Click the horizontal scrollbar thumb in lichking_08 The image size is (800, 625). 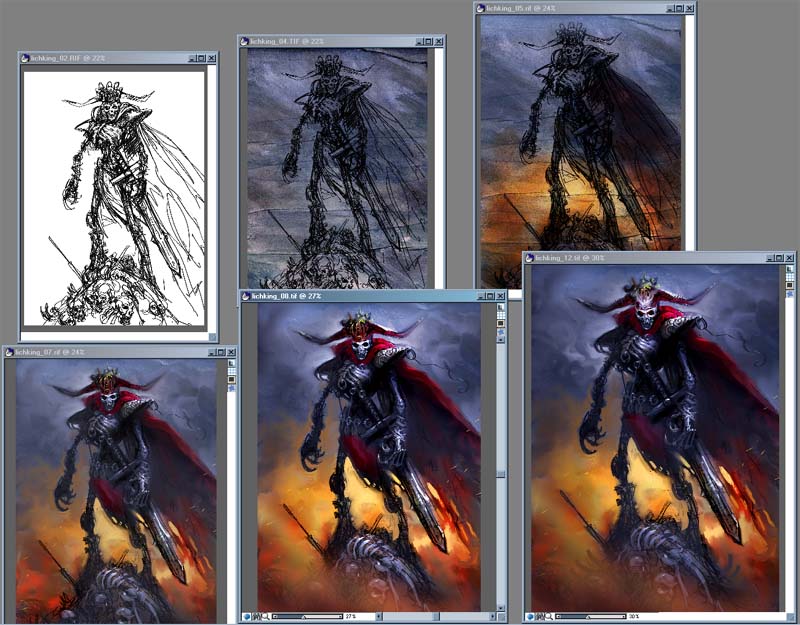click(436, 617)
